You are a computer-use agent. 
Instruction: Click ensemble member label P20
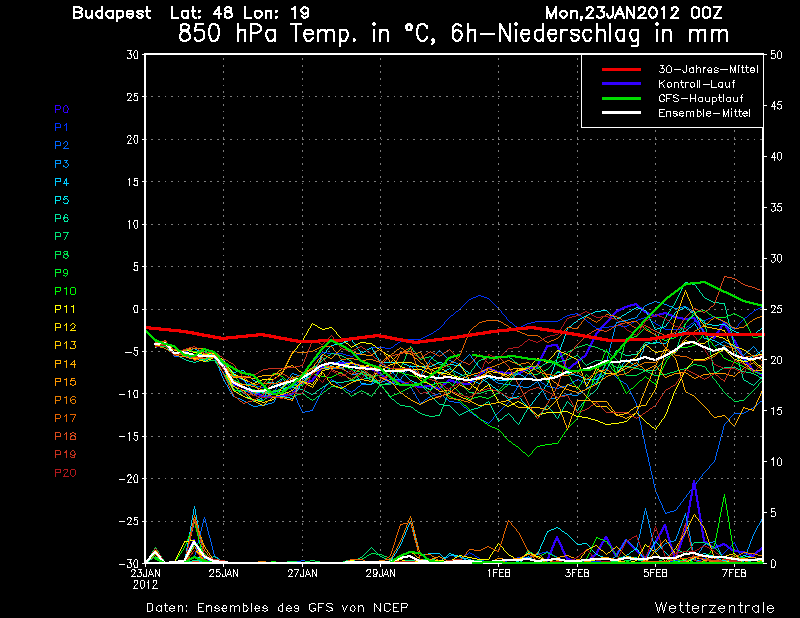point(64,473)
